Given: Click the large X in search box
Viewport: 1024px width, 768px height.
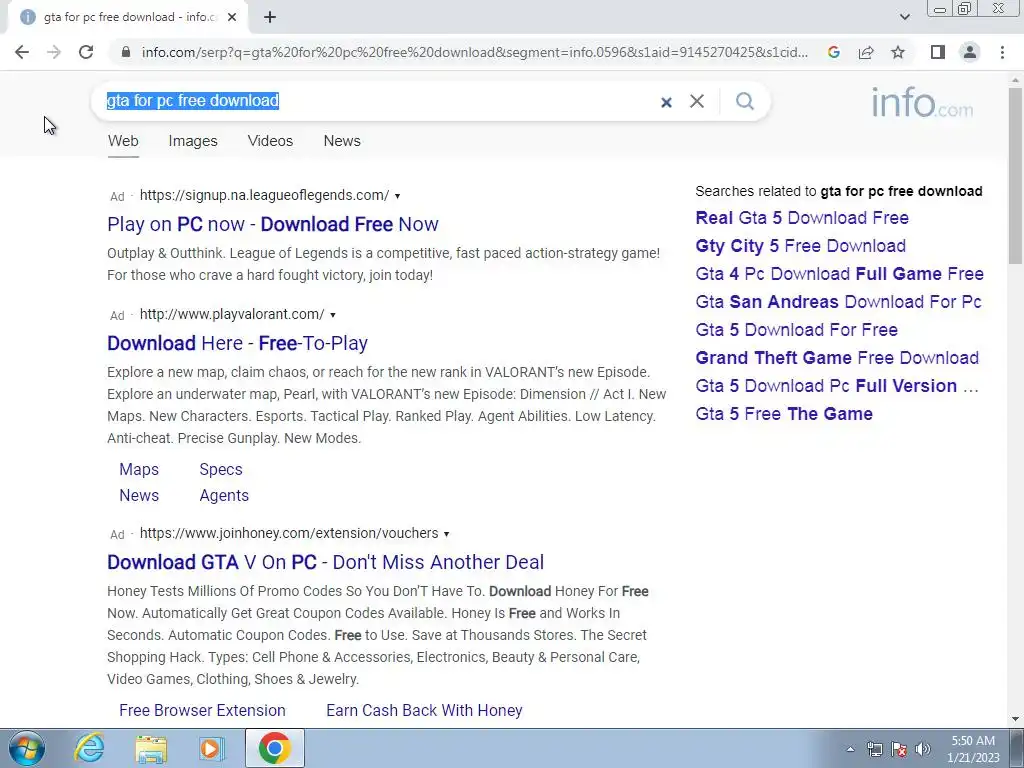Looking at the screenshot, I should click(697, 101).
